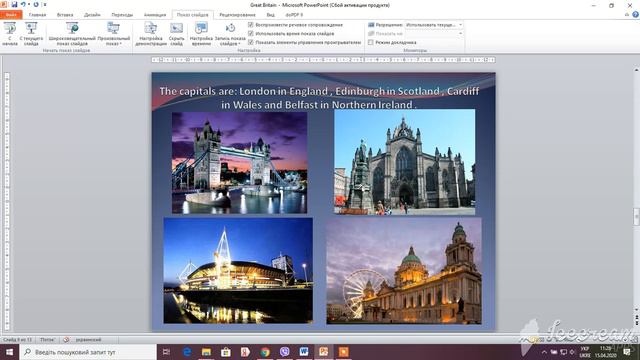Click PowerPoint Help question mark icon

tap(636, 14)
